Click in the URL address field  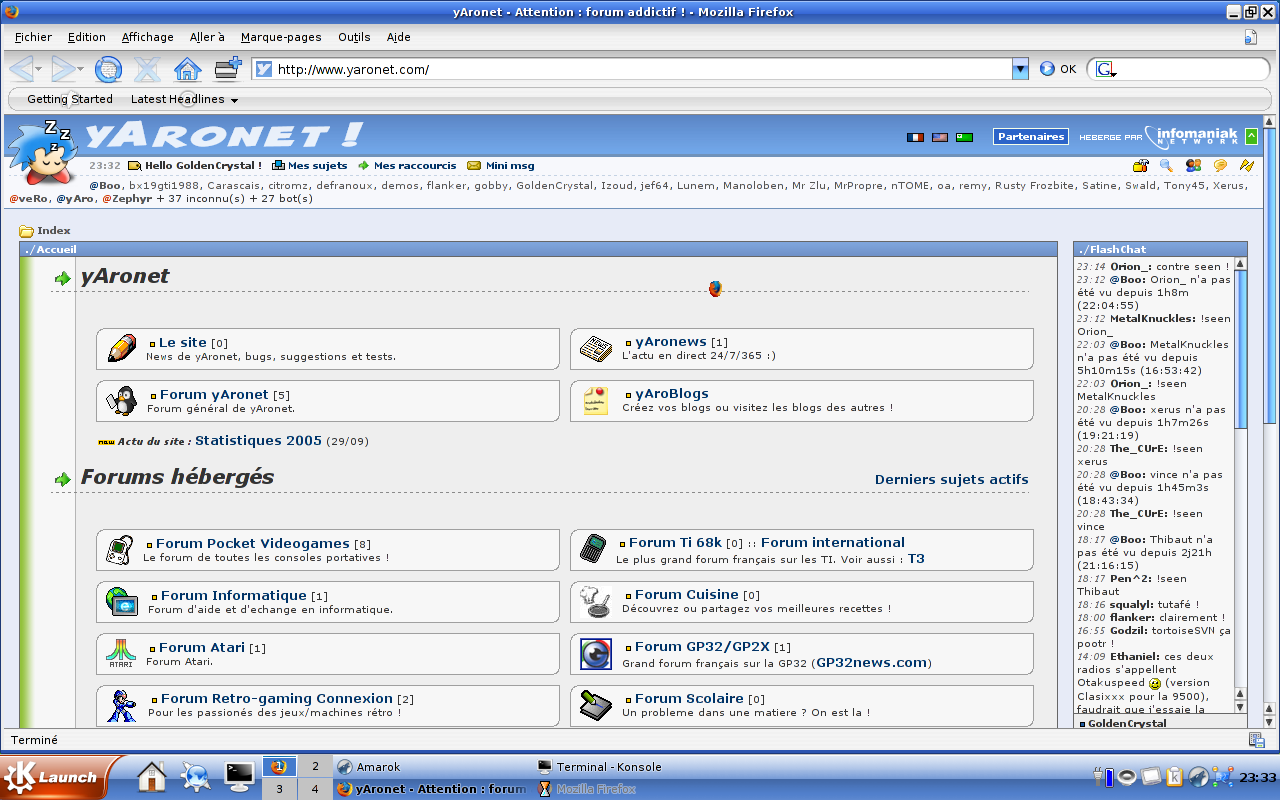point(641,69)
